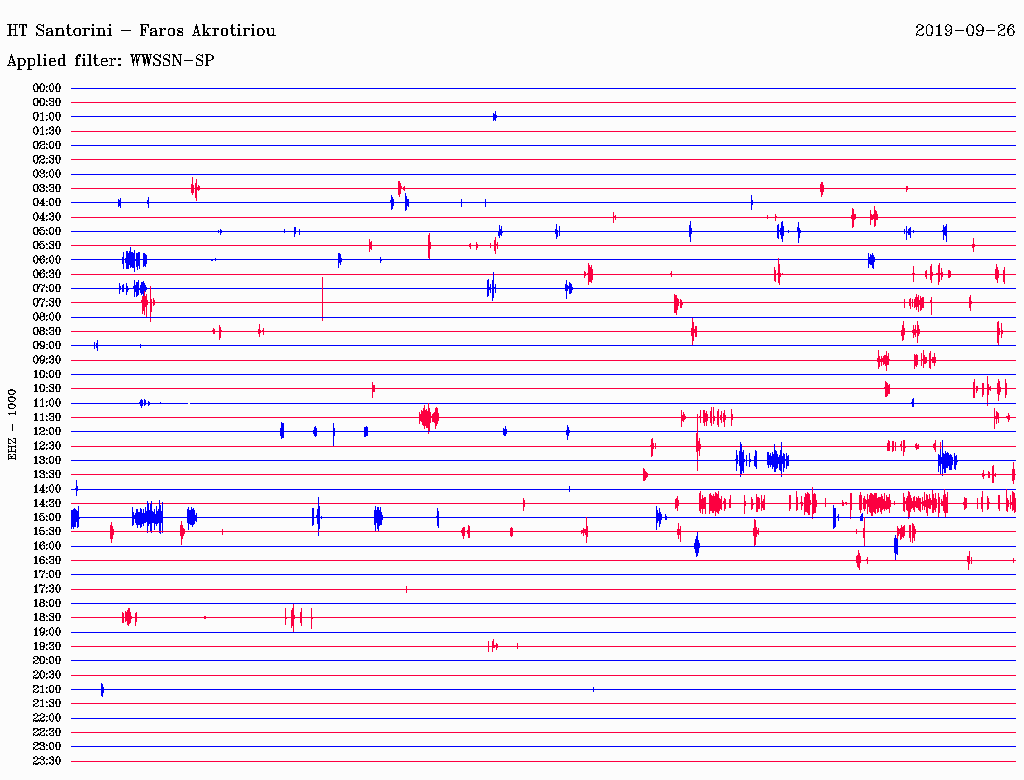Click the Applied filter: WWSSN-SP text
The image size is (1024, 780).
(x=110, y=61)
